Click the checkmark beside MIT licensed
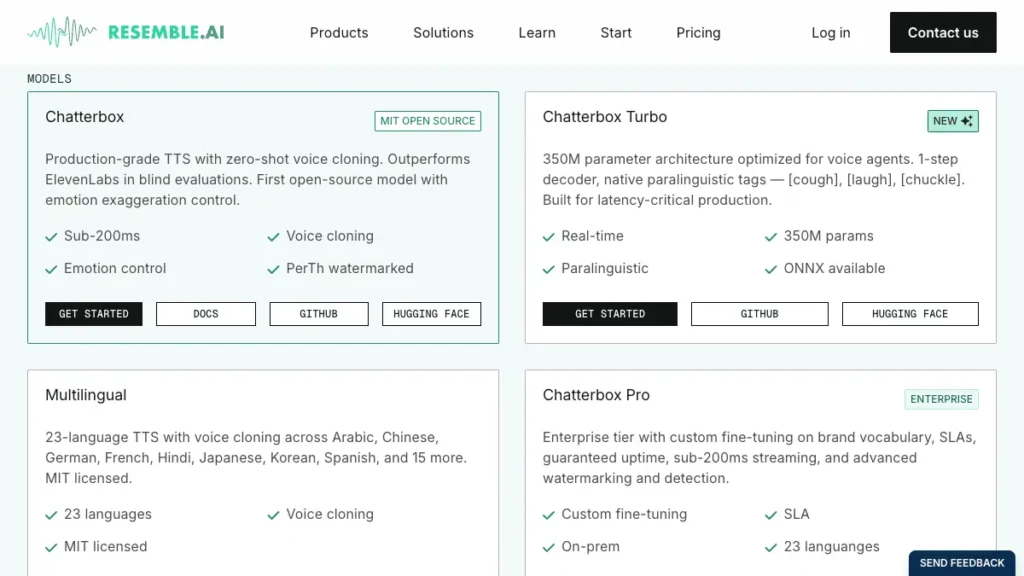The height and width of the screenshot is (576, 1024). pos(51,547)
